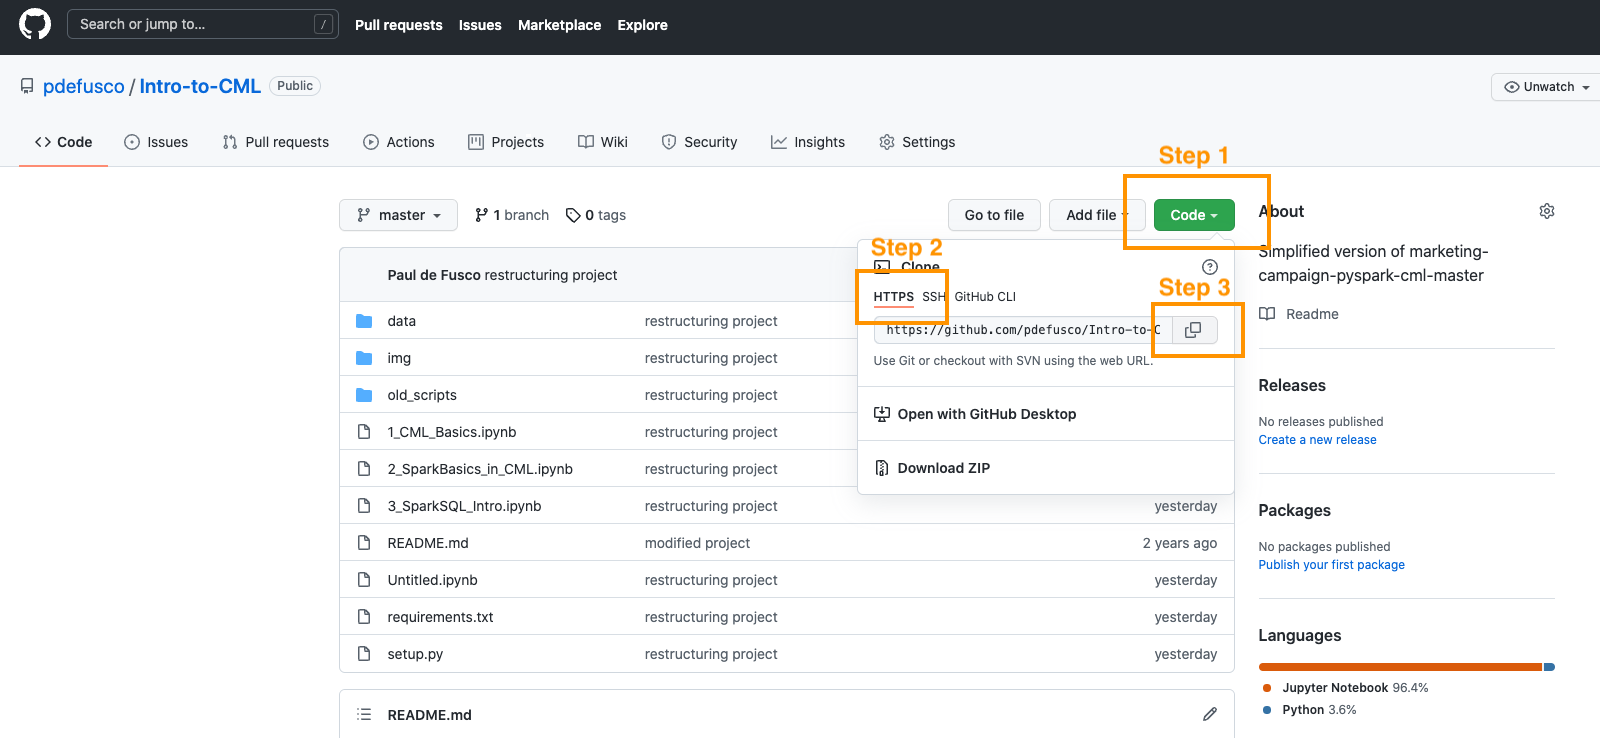Image resolution: width=1600 pixels, height=738 pixels.
Task: Open the Insights tab
Action: tap(808, 142)
